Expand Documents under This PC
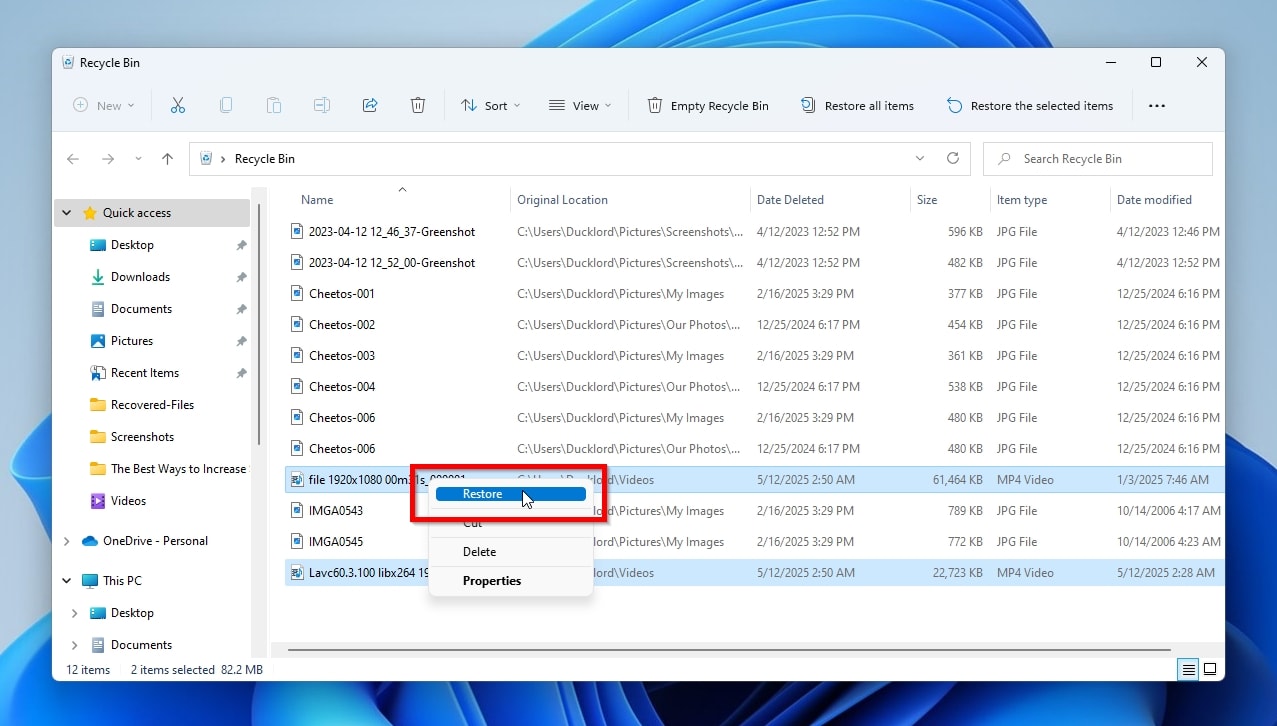The height and width of the screenshot is (726, 1277). click(x=75, y=645)
